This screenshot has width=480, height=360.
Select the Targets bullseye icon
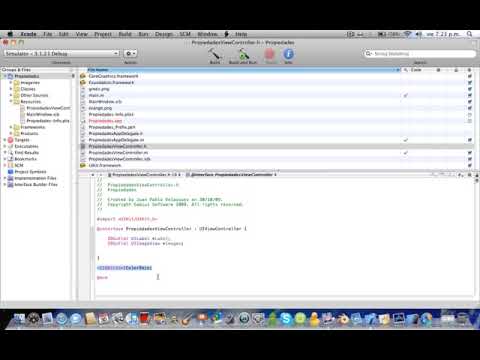10,140
